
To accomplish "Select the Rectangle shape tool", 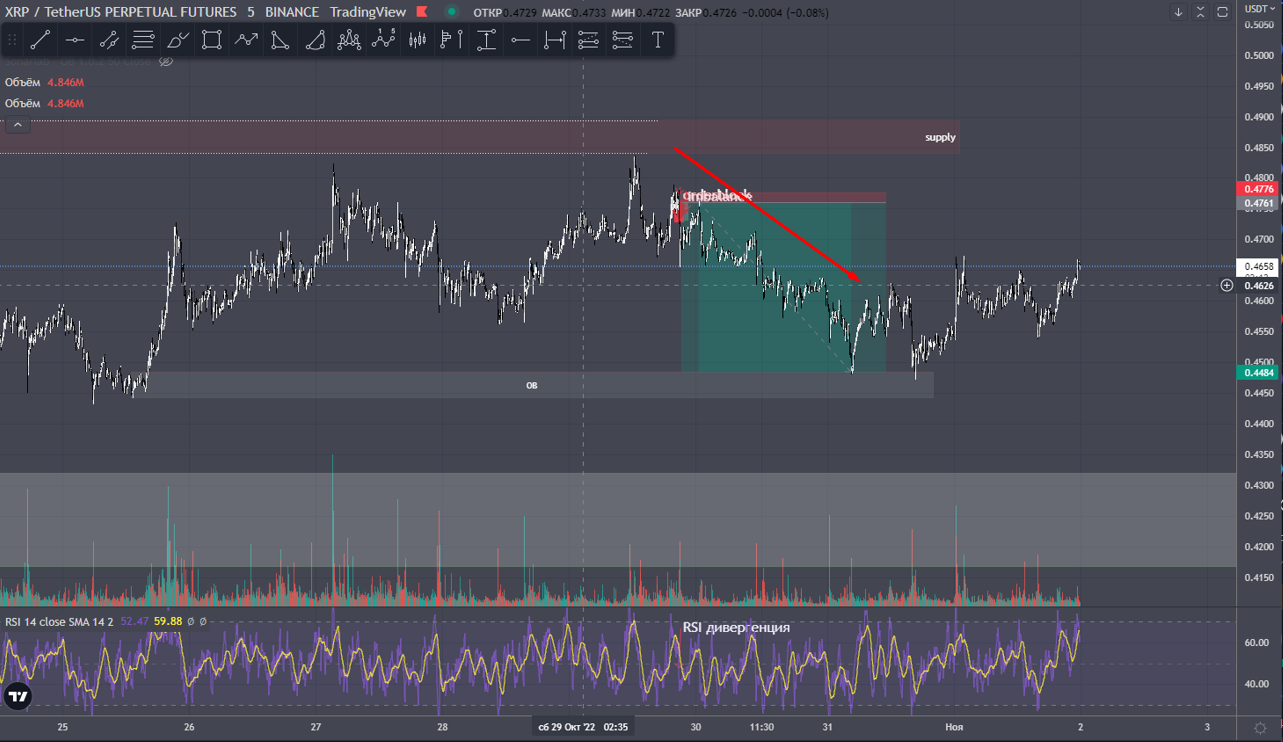I will [x=211, y=40].
